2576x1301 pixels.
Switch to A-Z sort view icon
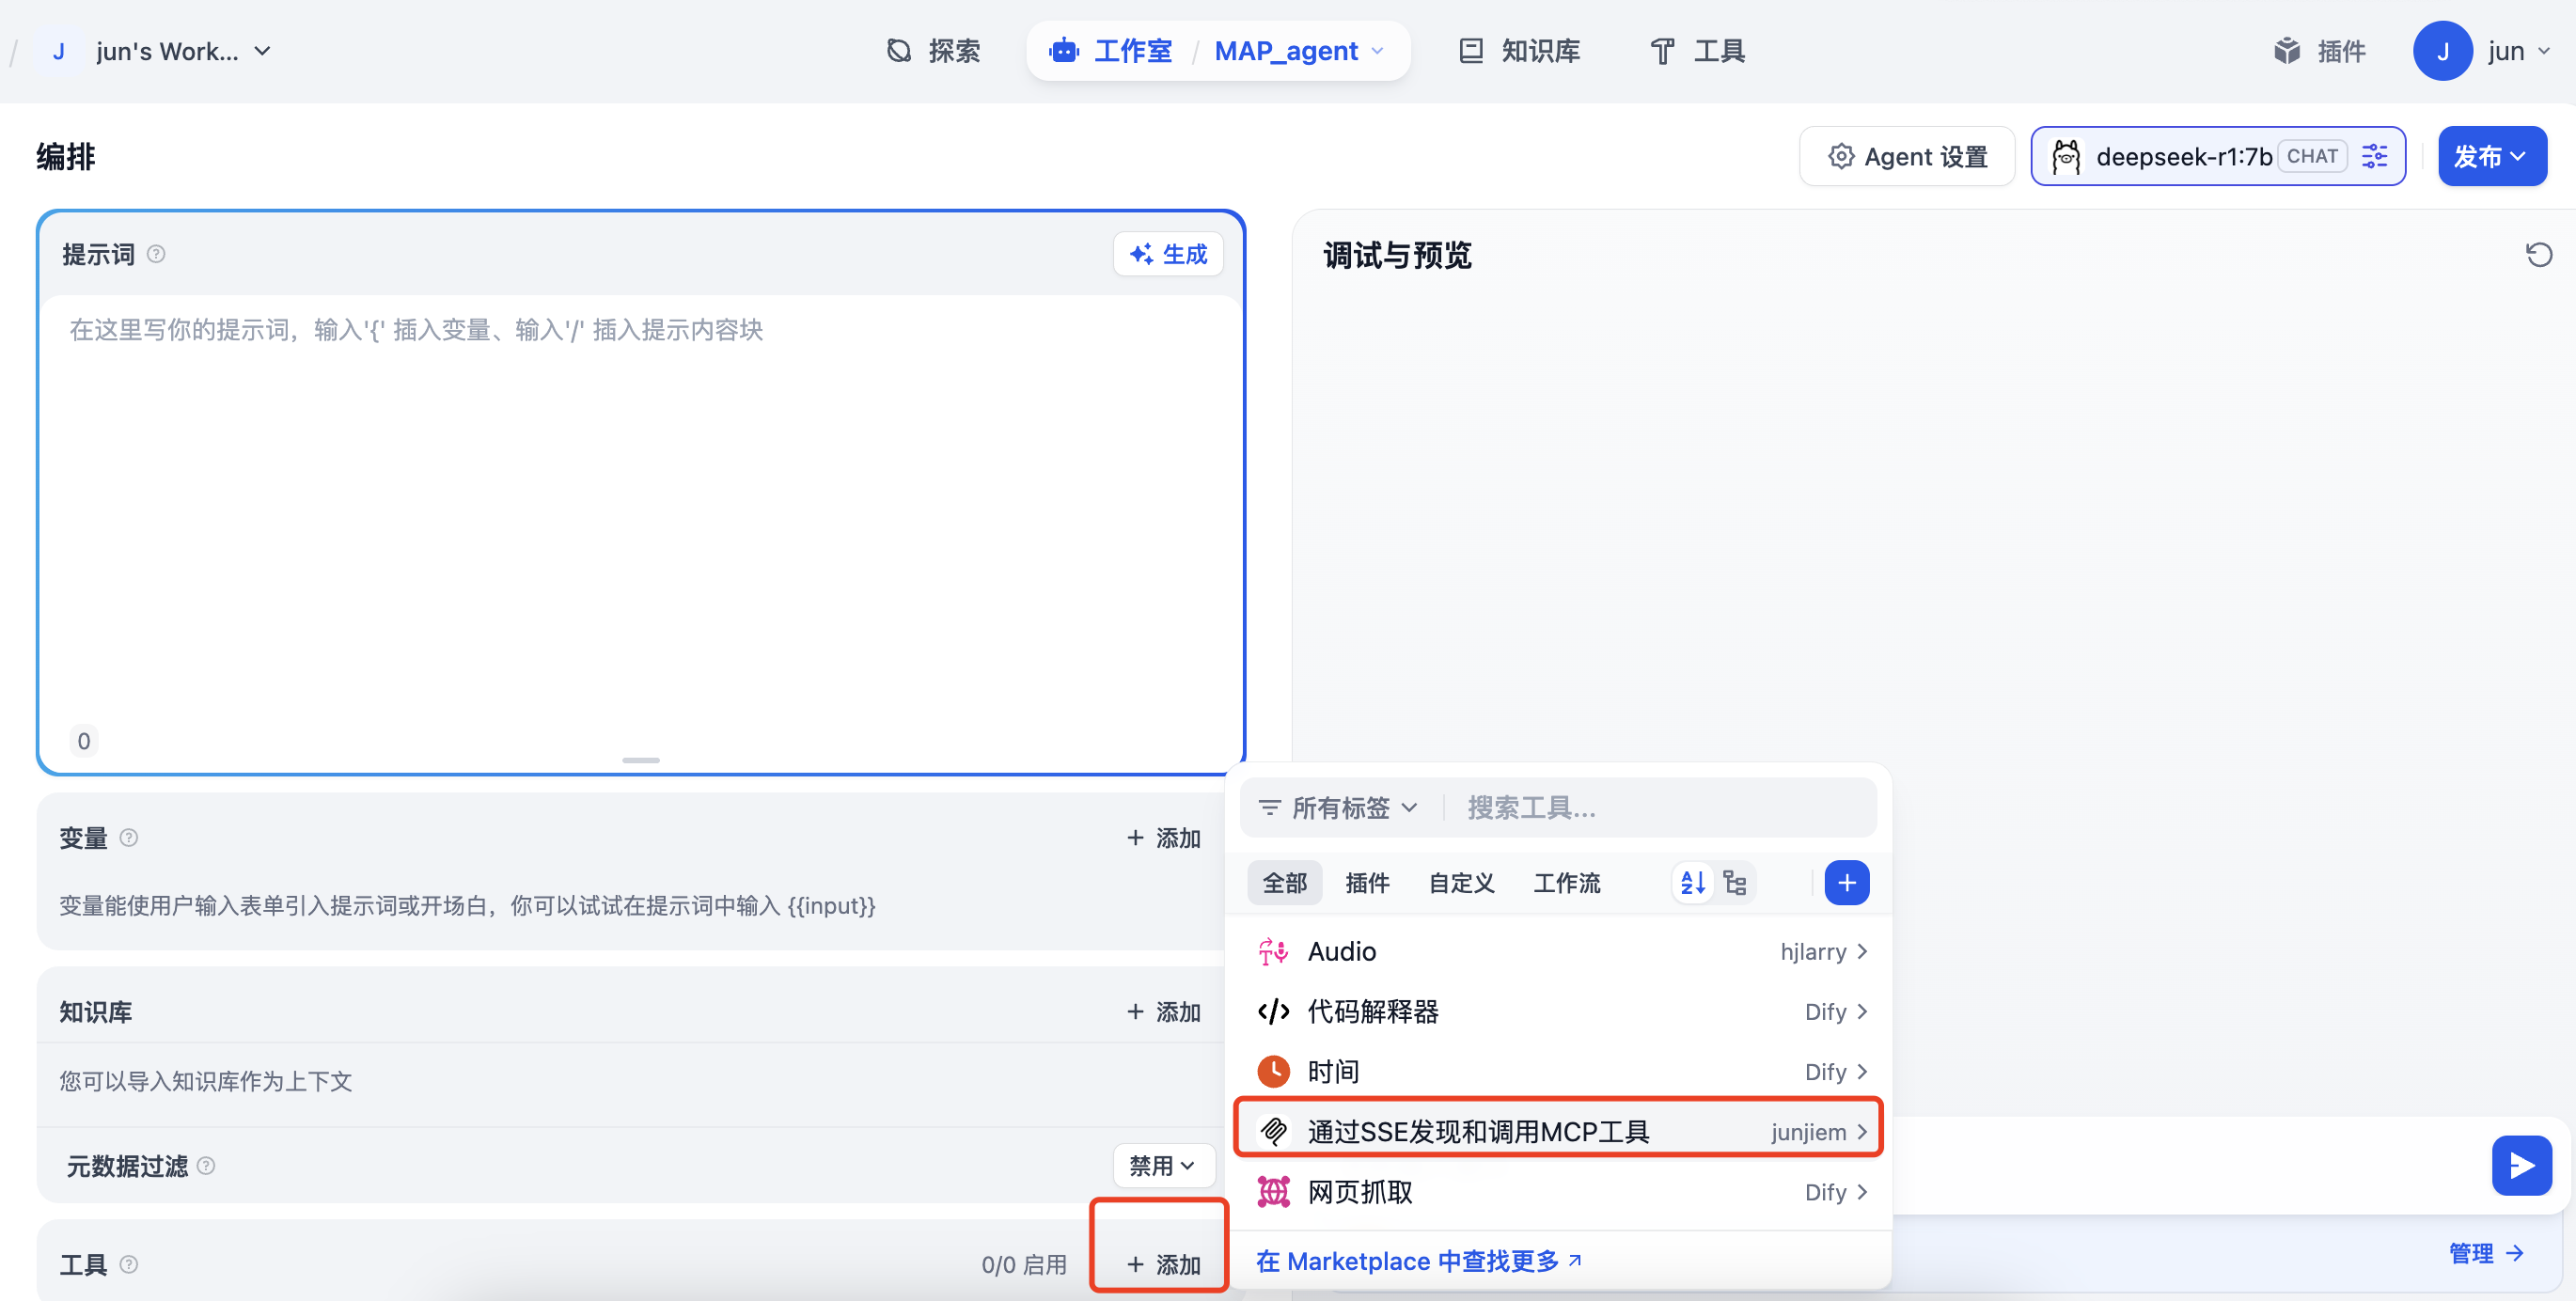point(1692,882)
